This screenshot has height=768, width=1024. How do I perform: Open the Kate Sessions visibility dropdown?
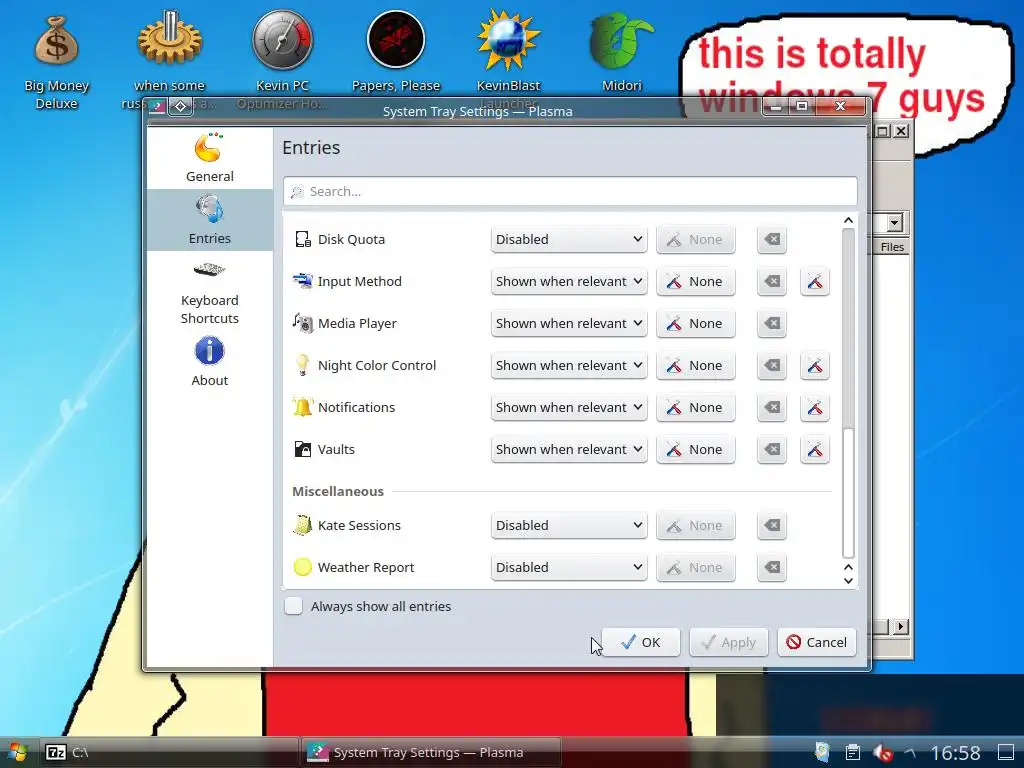tap(569, 526)
